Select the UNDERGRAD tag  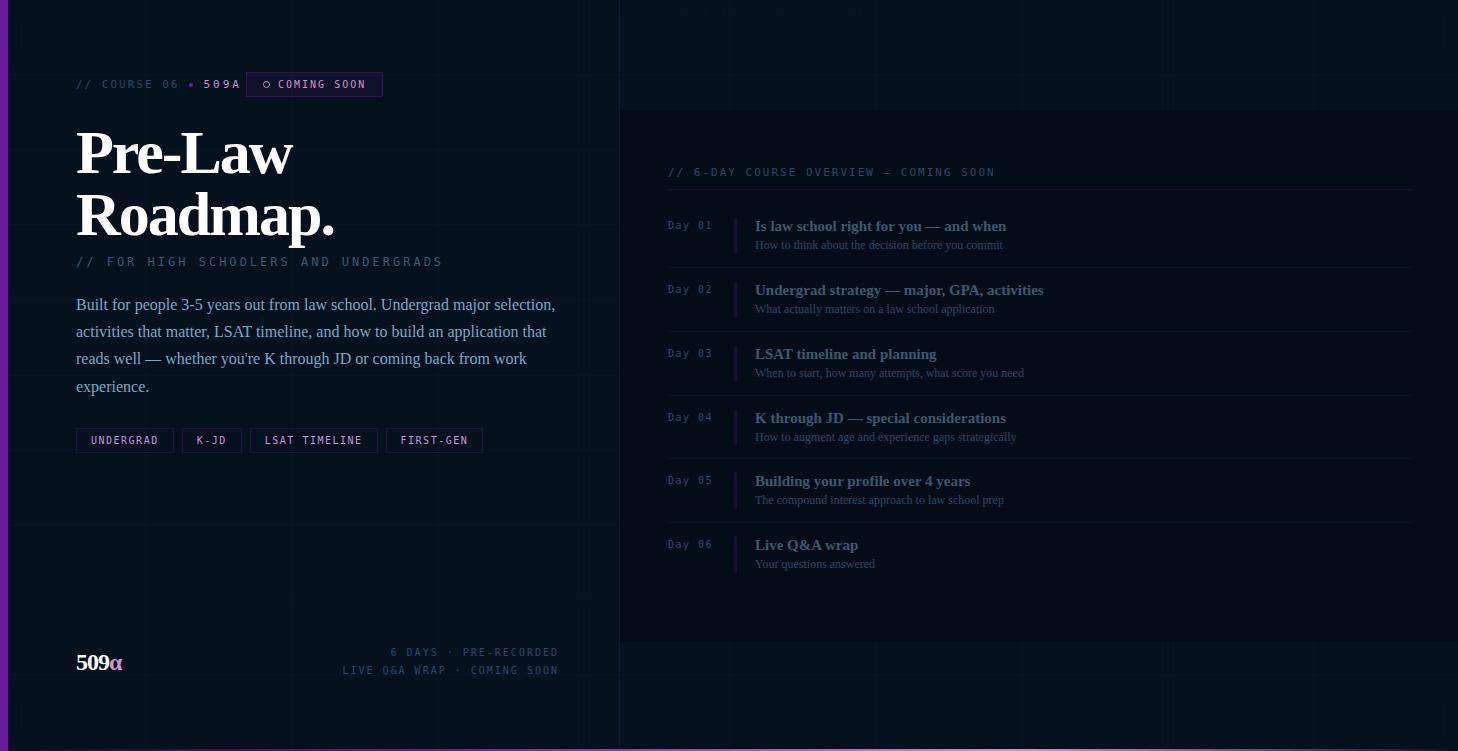(125, 440)
